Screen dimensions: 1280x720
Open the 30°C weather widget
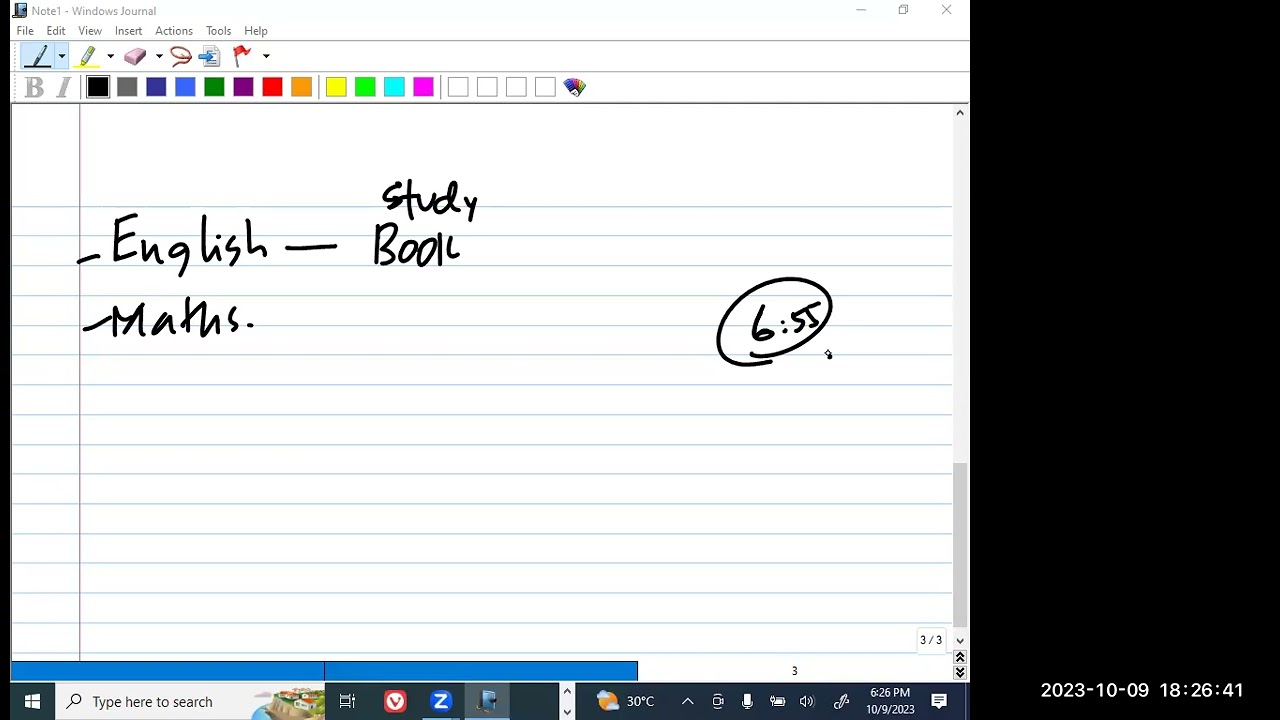[626, 702]
